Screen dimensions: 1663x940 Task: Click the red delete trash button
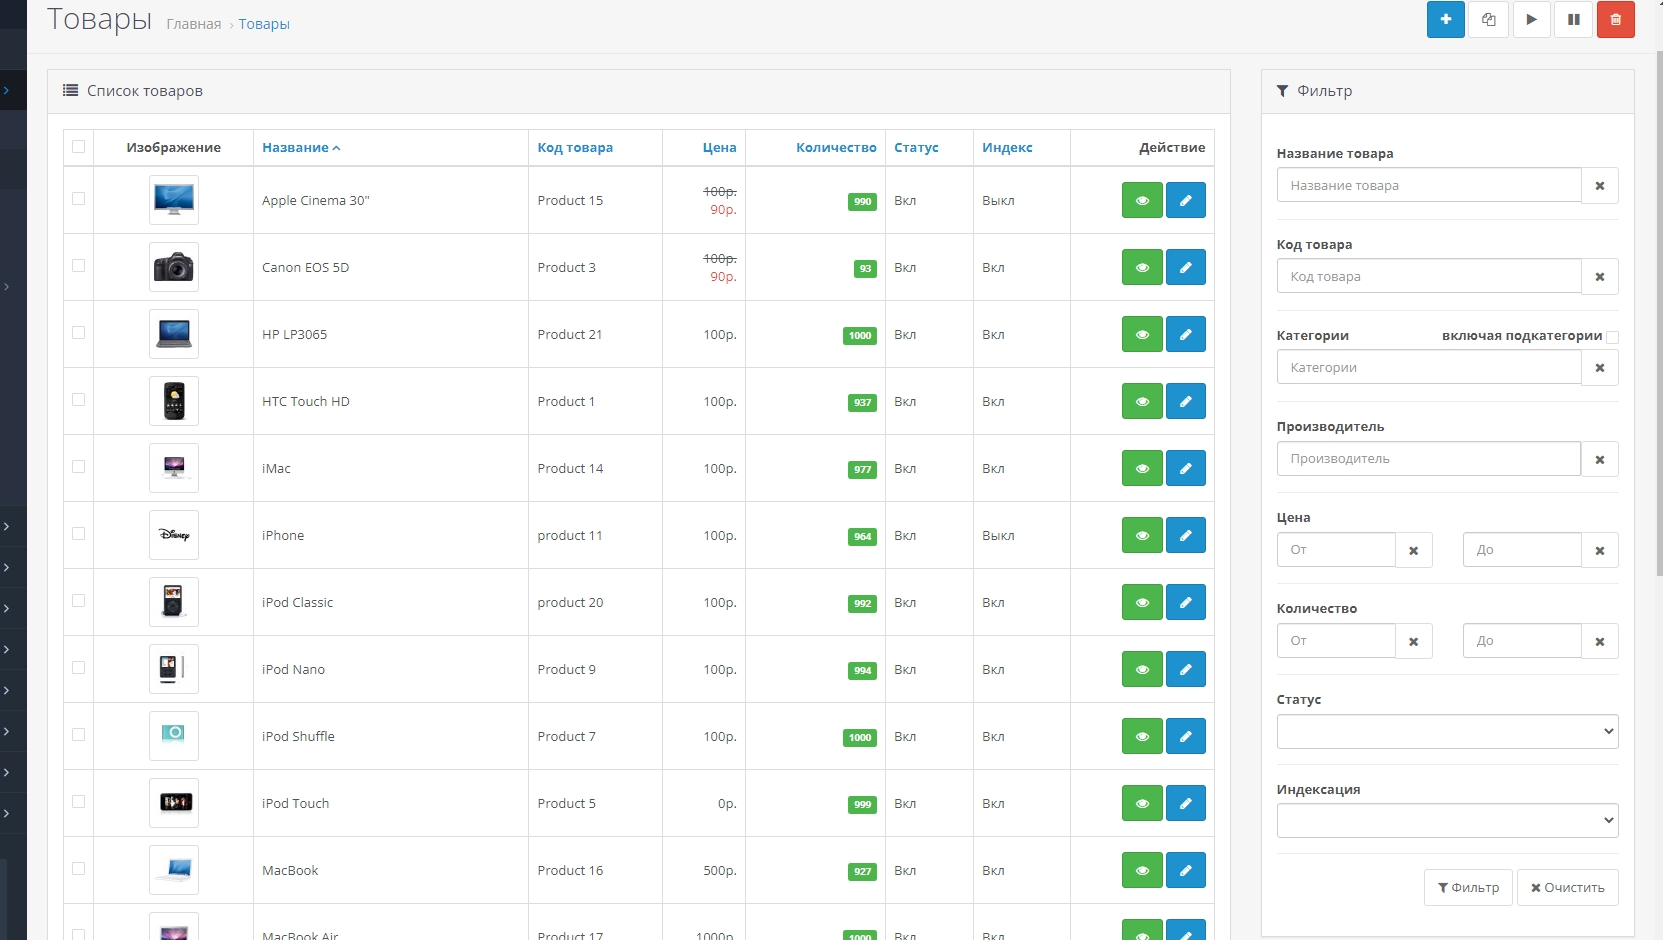click(x=1615, y=20)
